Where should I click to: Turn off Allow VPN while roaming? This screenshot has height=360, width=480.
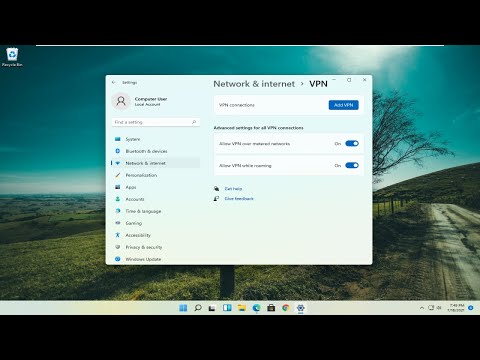pos(352,165)
